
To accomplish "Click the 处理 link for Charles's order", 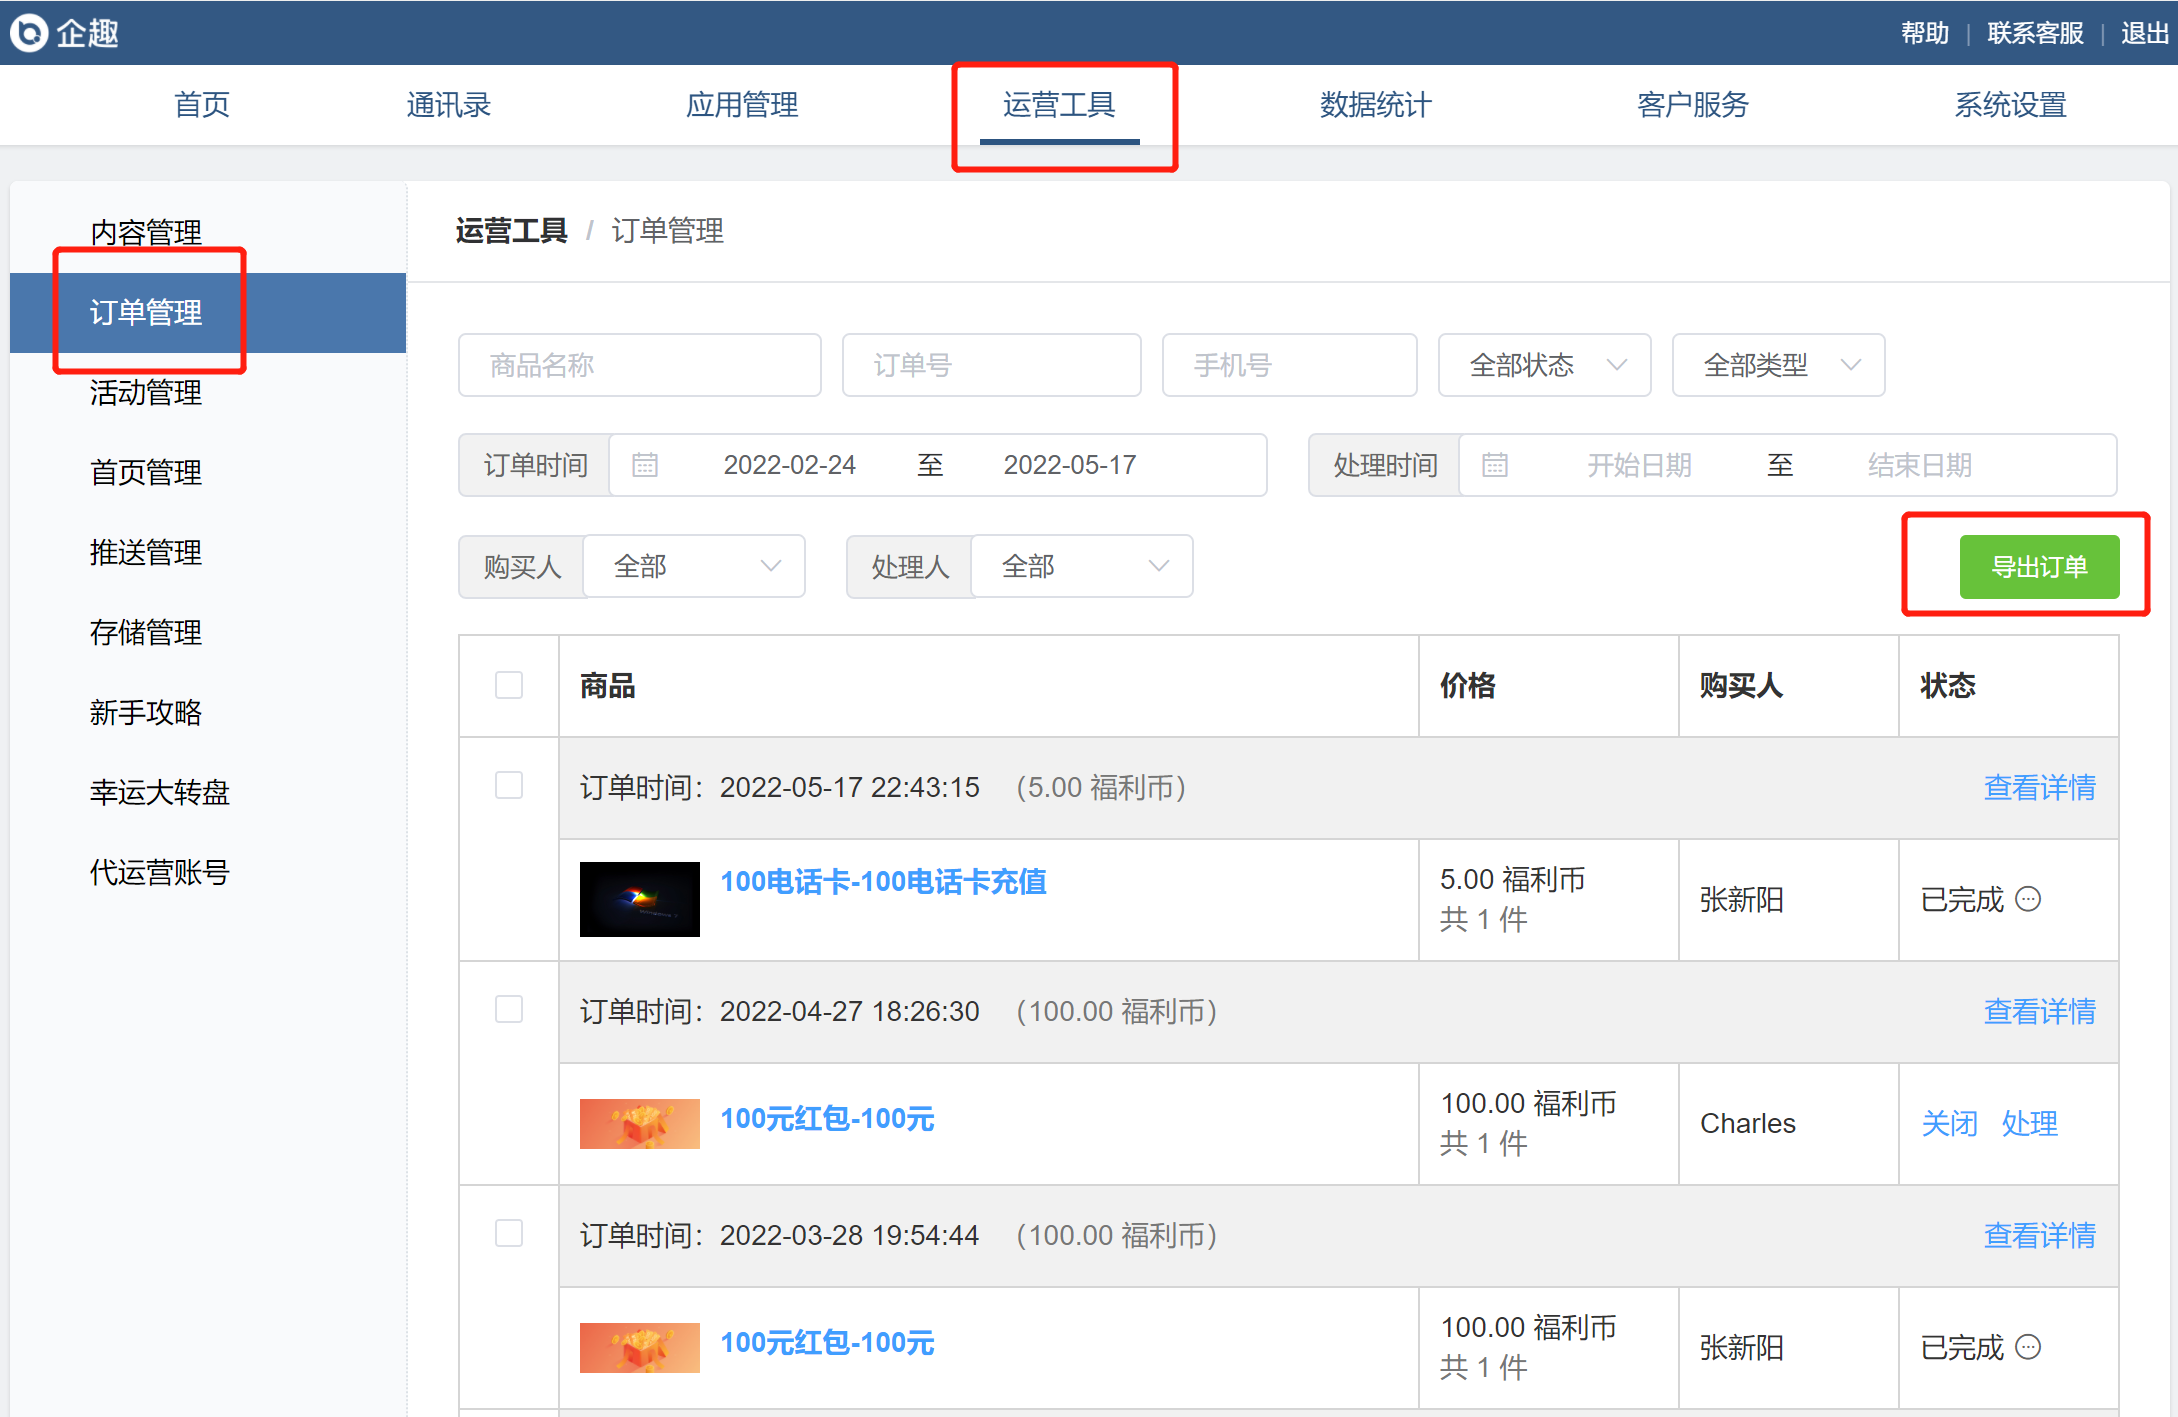I will tap(2029, 1123).
